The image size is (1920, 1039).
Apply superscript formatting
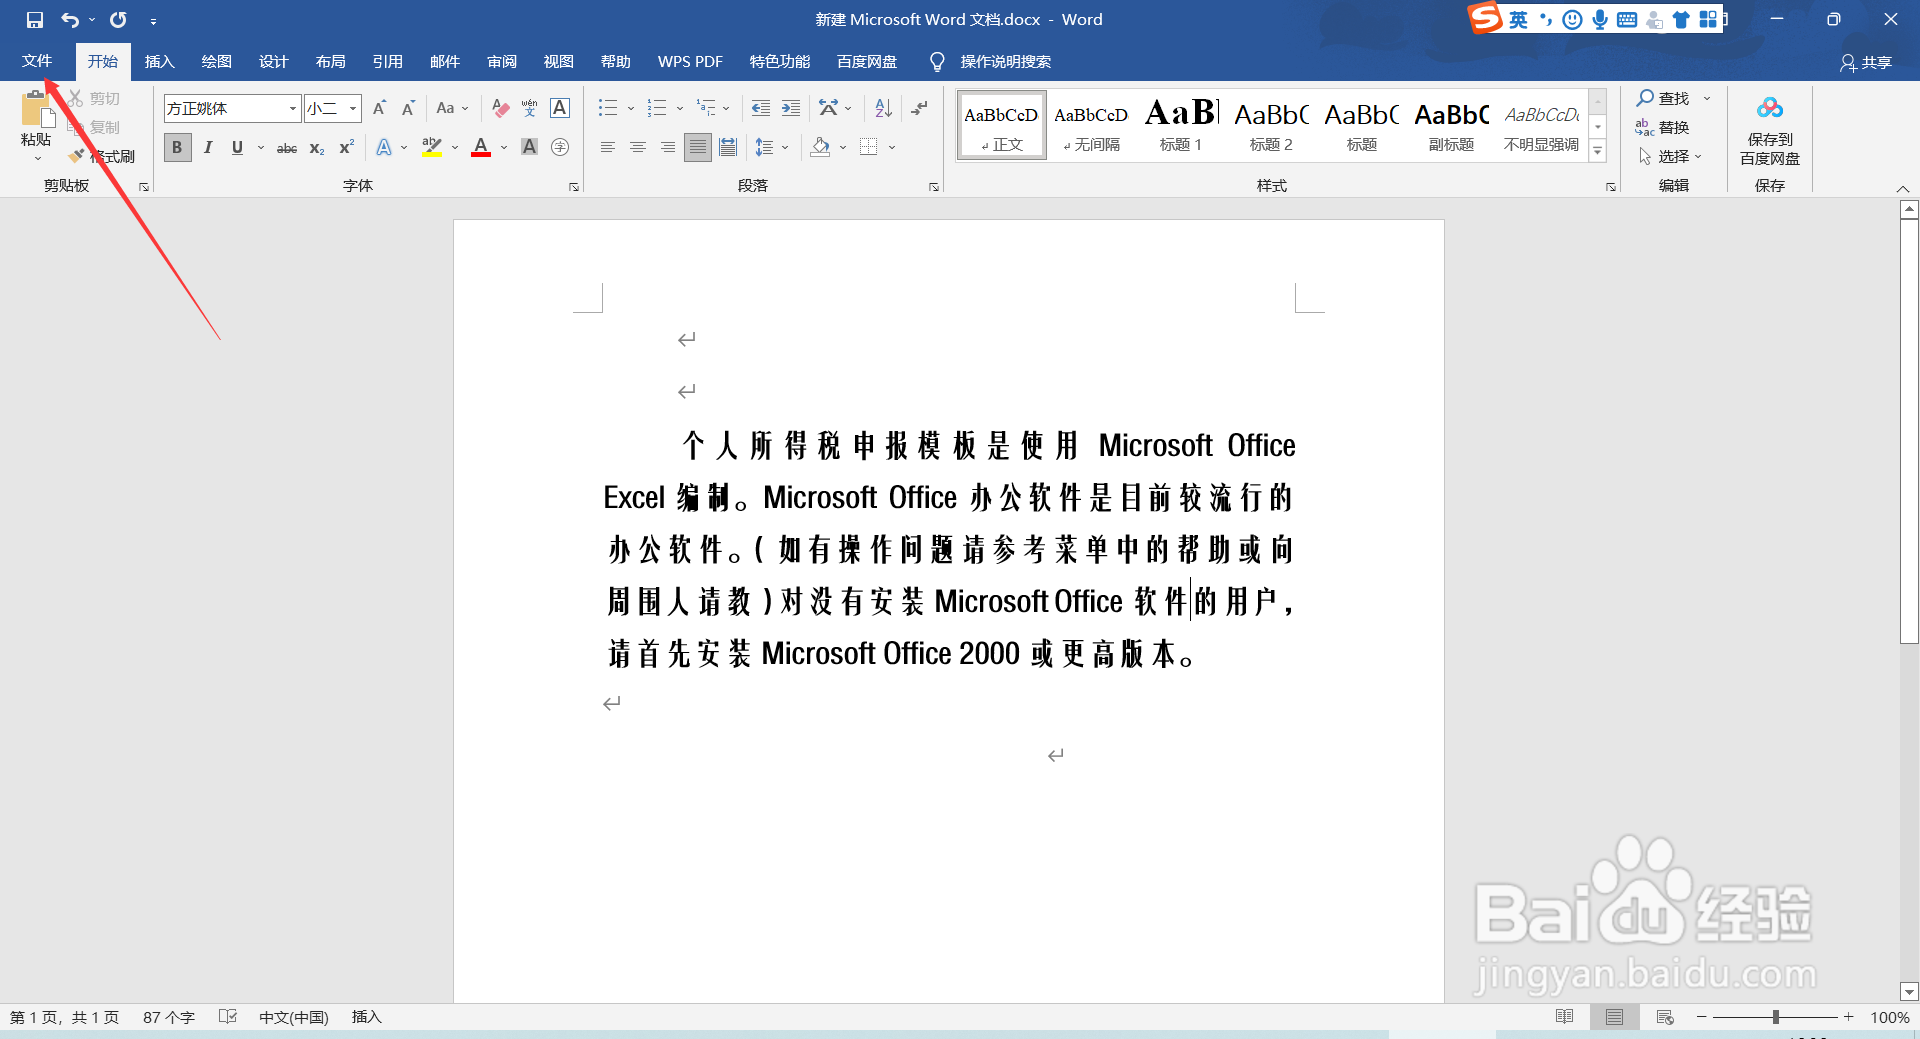tap(347, 148)
